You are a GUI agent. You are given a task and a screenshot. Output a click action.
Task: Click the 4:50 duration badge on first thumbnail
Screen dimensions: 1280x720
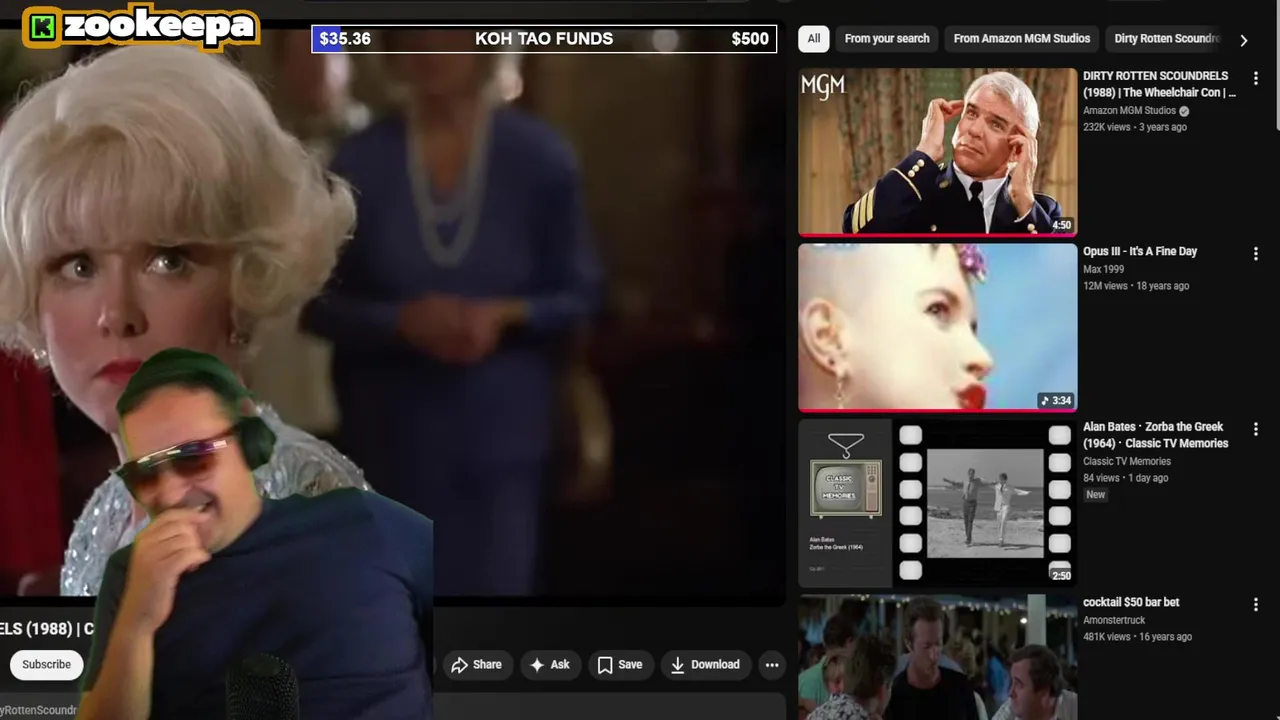coord(1061,226)
